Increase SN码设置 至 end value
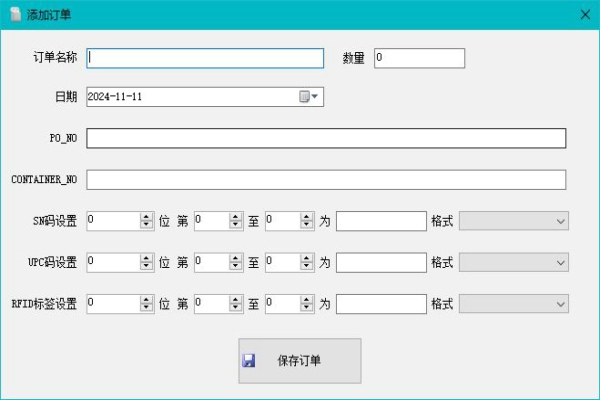The height and width of the screenshot is (400, 600). pos(307,217)
